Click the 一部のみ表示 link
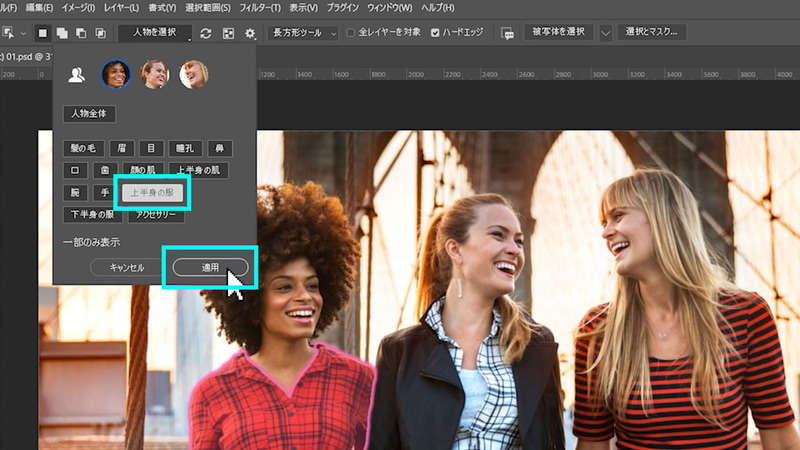The height and width of the screenshot is (450, 800). [x=91, y=242]
